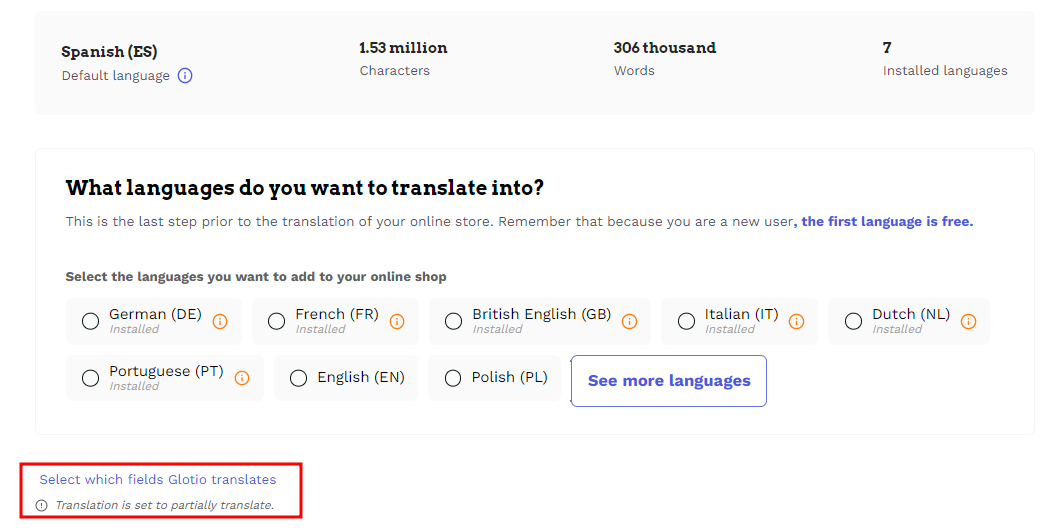The width and height of the screenshot is (1053, 528).
Task: Open Select which fields Glotio translates link
Action: coord(158,480)
